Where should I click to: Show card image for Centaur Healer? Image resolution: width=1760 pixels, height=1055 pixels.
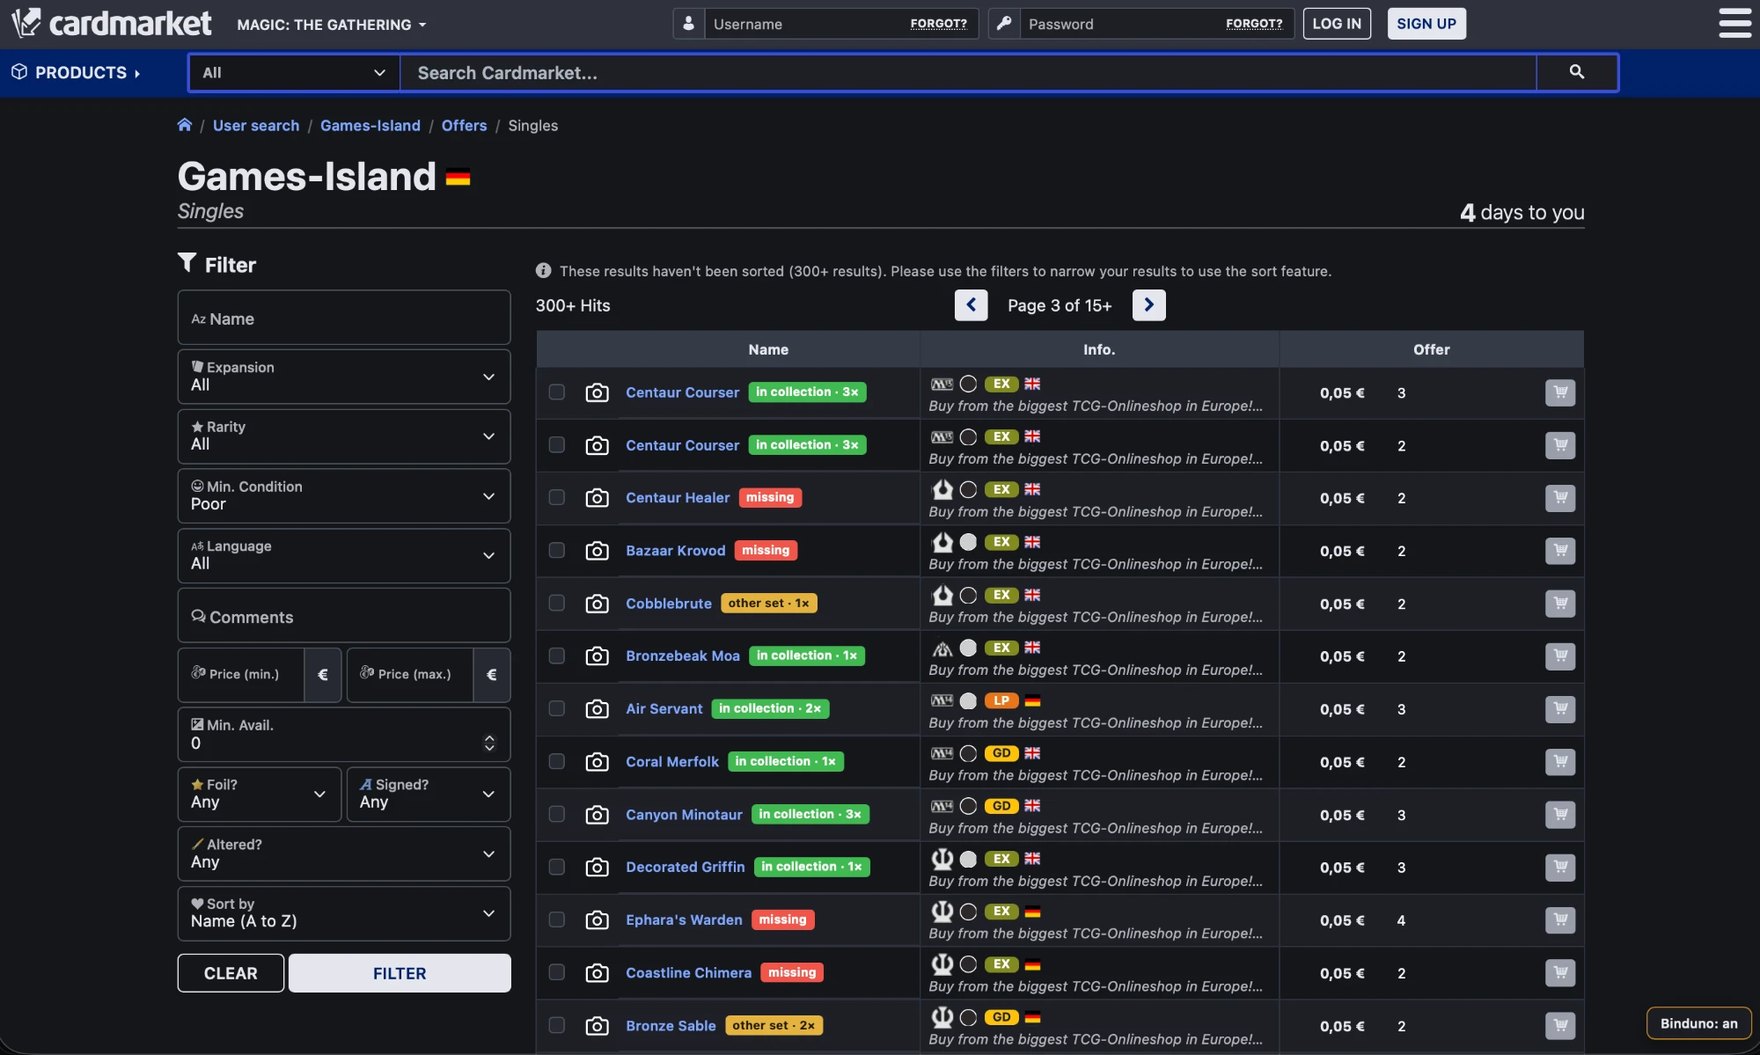tap(597, 498)
